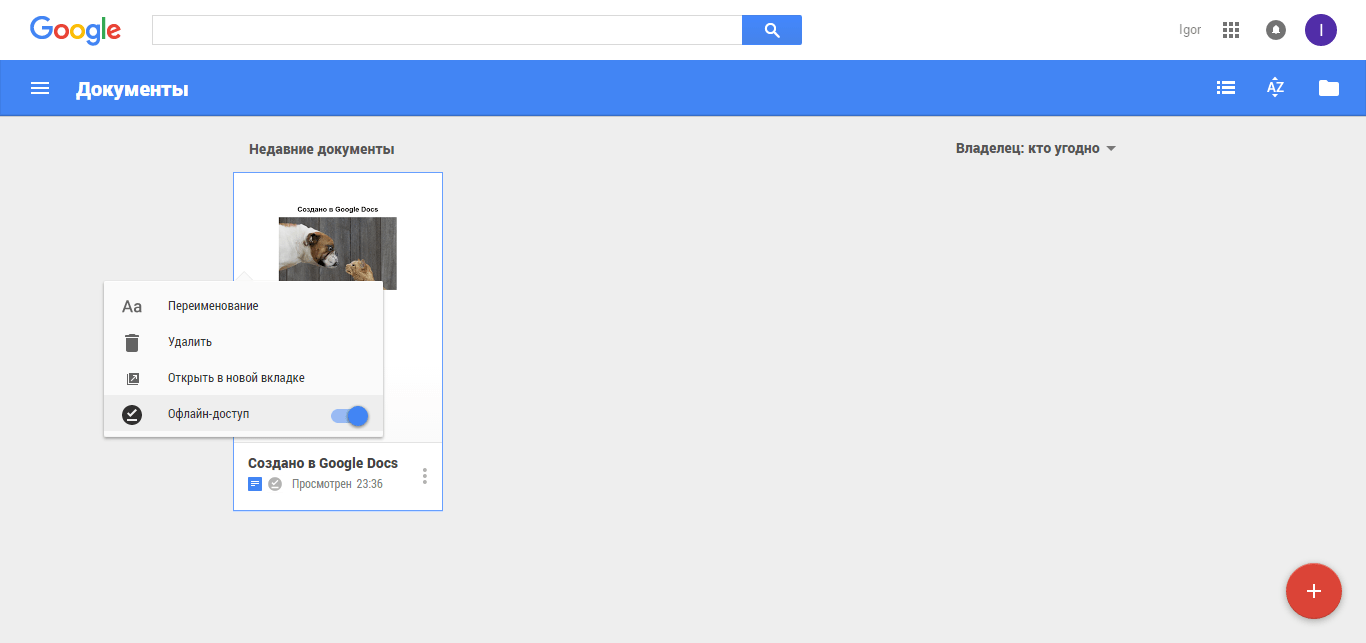Click the Igor account name
The height and width of the screenshot is (643, 1366).
pyautogui.click(x=1190, y=30)
